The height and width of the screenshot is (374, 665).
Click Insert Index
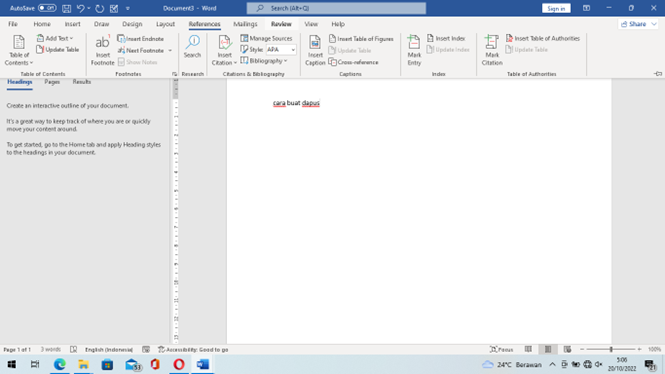(446, 38)
